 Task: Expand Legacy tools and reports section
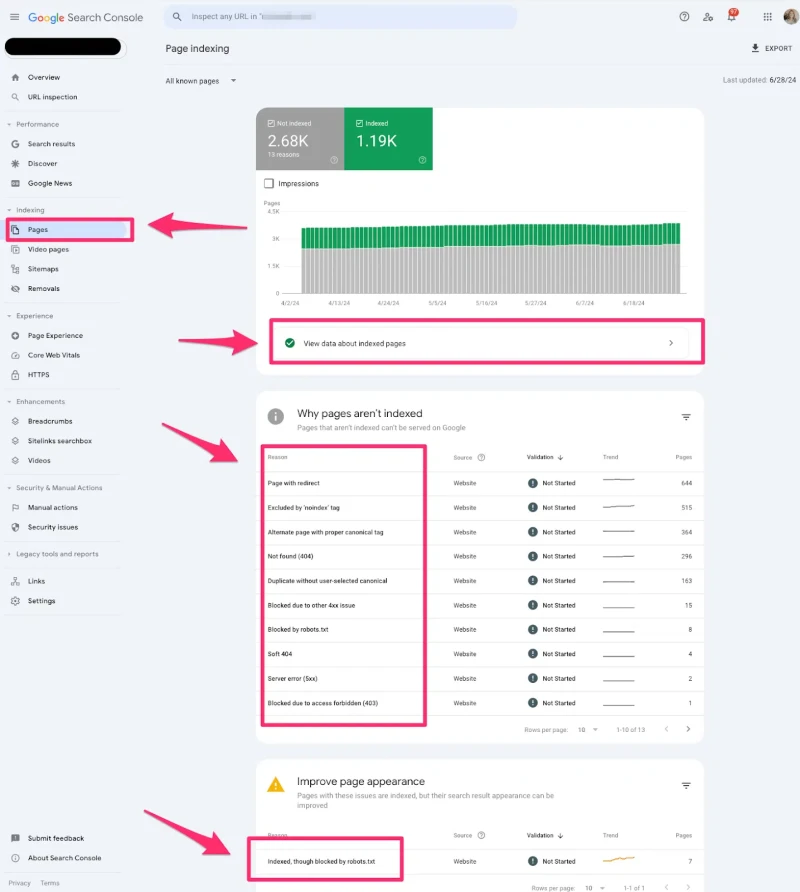click(9, 554)
